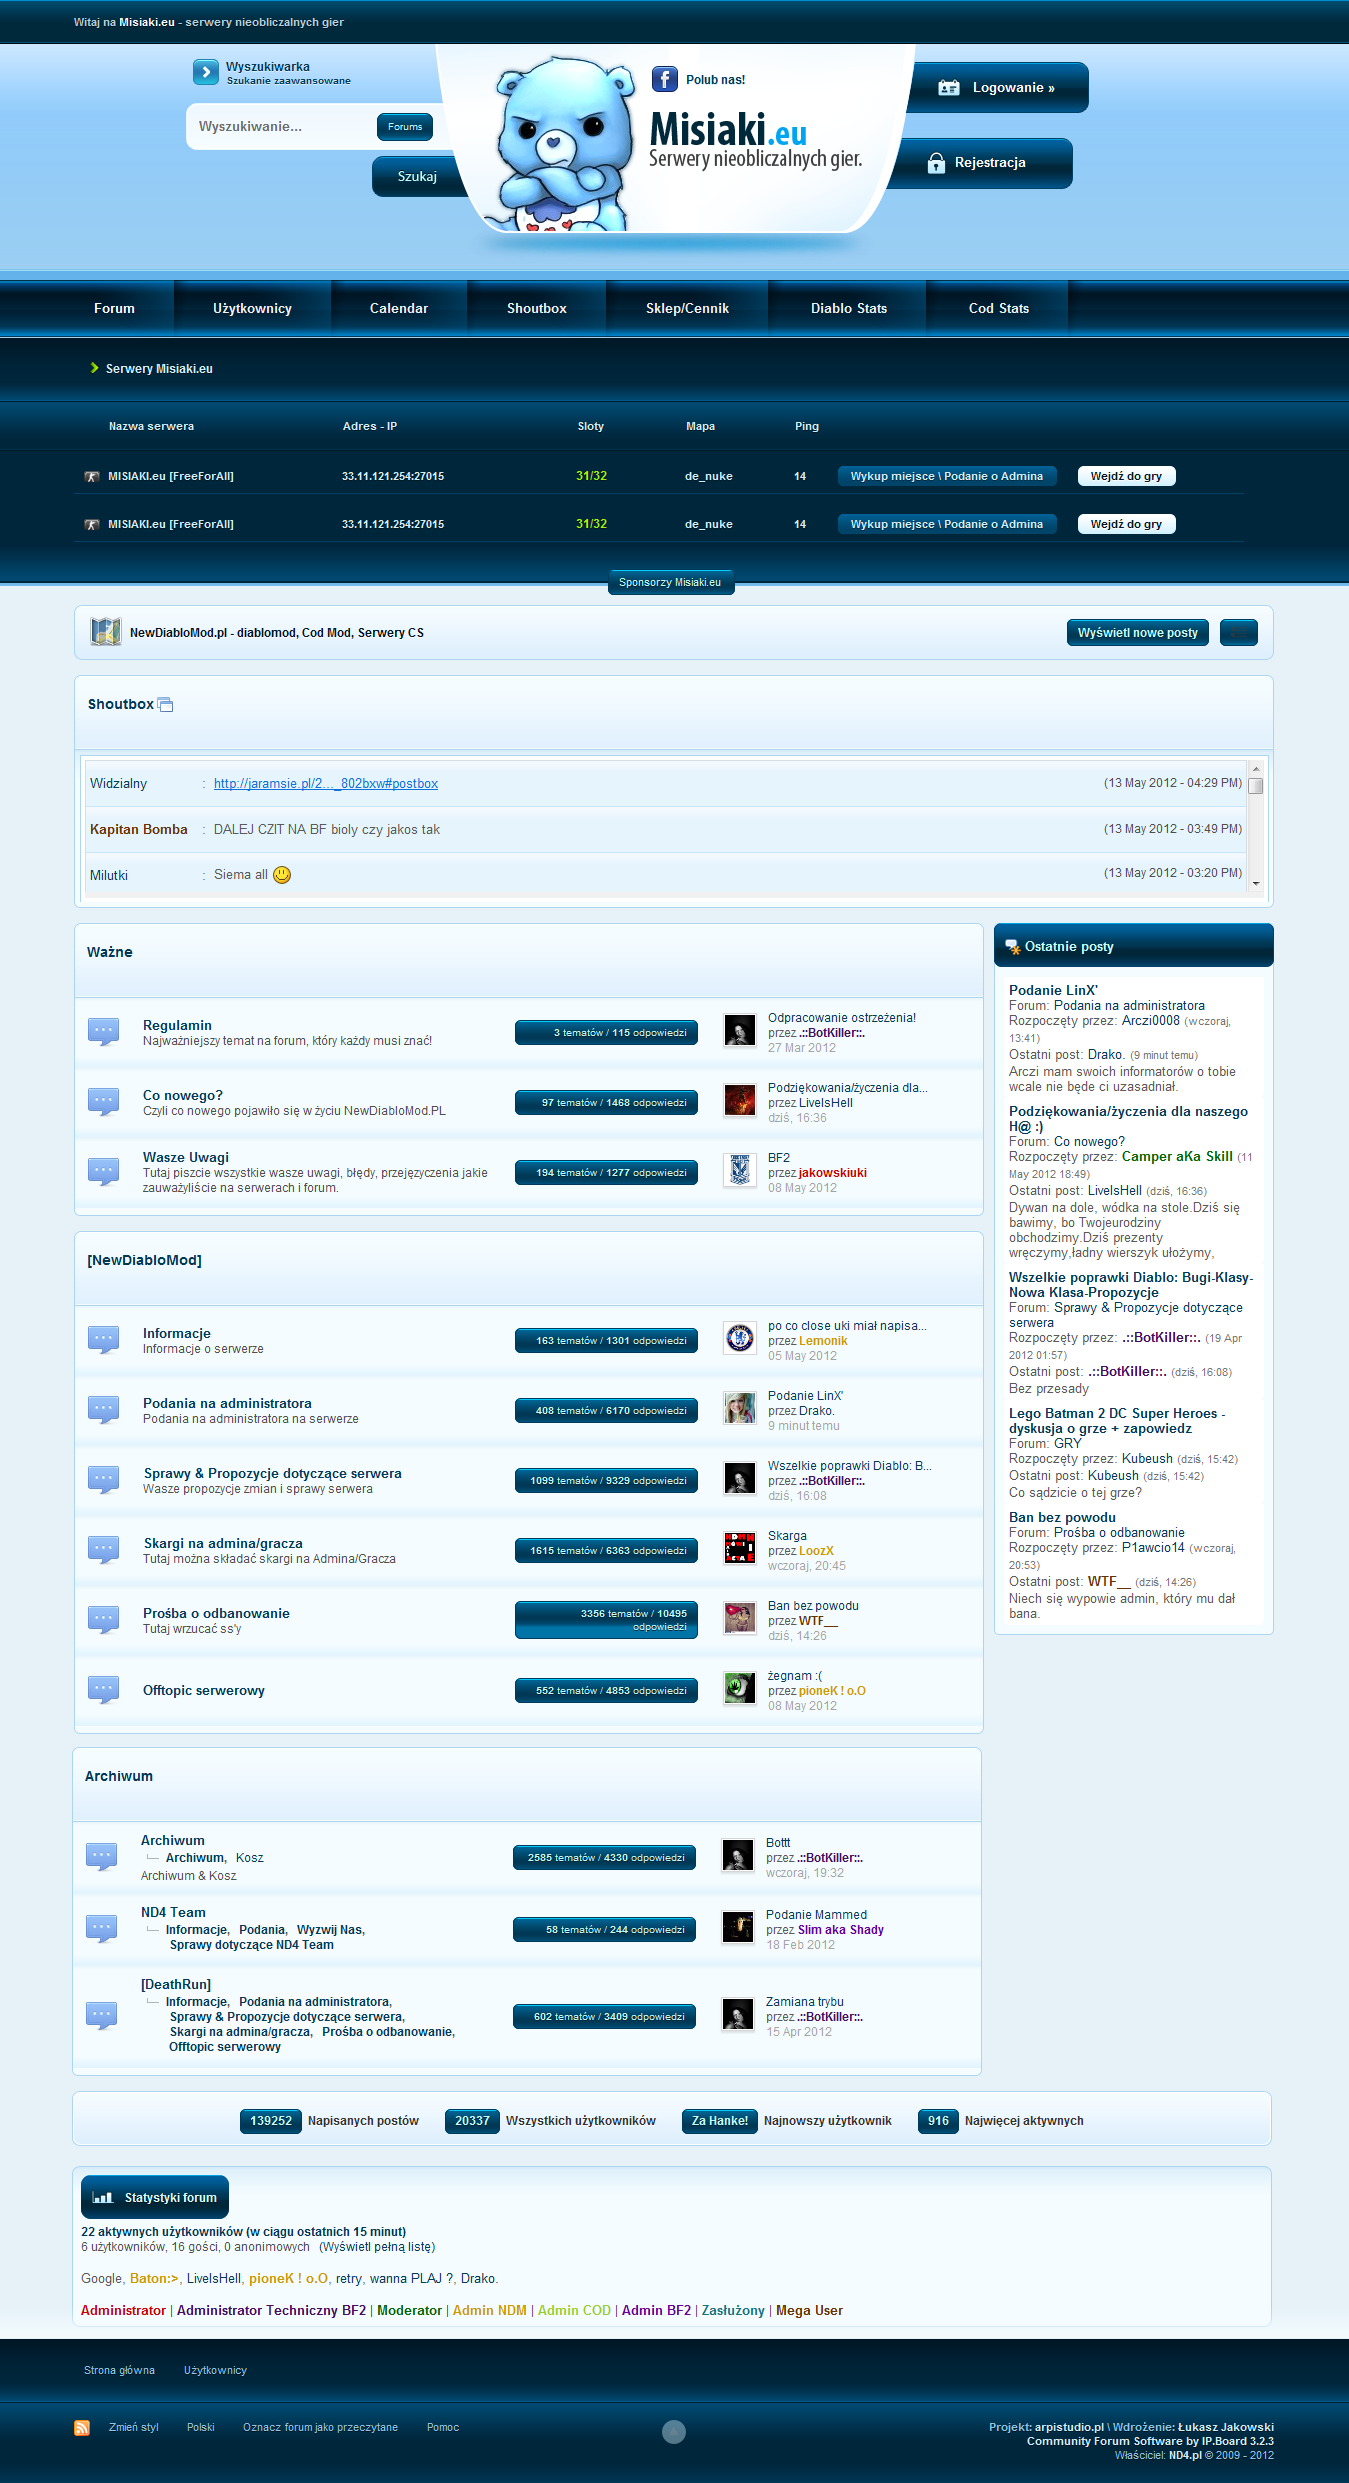Image resolution: width=1349 pixels, height=2483 pixels.
Task: Click the BotKiller avatar in Regulamin row
Action: 739,1030
